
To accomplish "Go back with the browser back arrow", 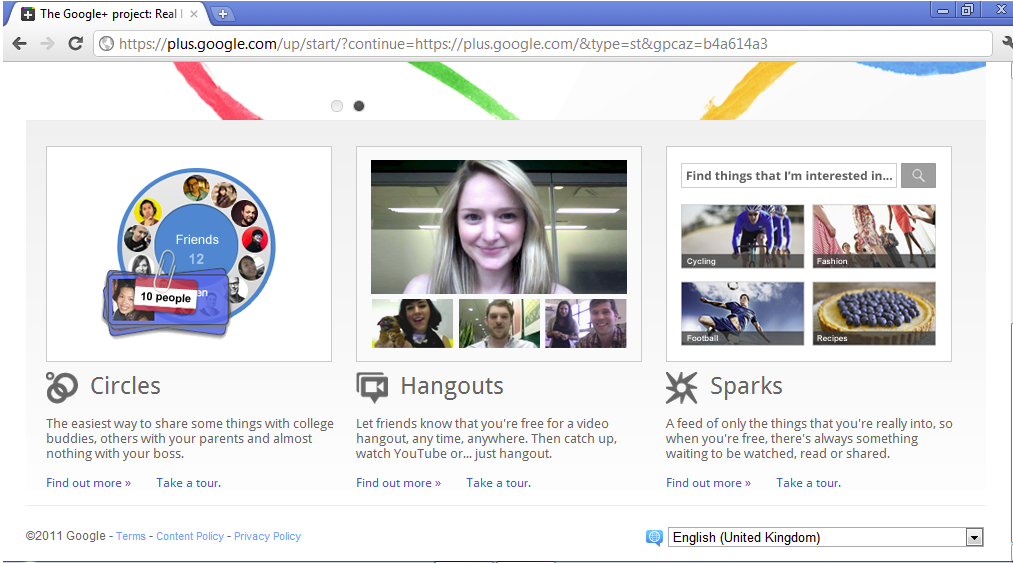I will coord(20,43).
